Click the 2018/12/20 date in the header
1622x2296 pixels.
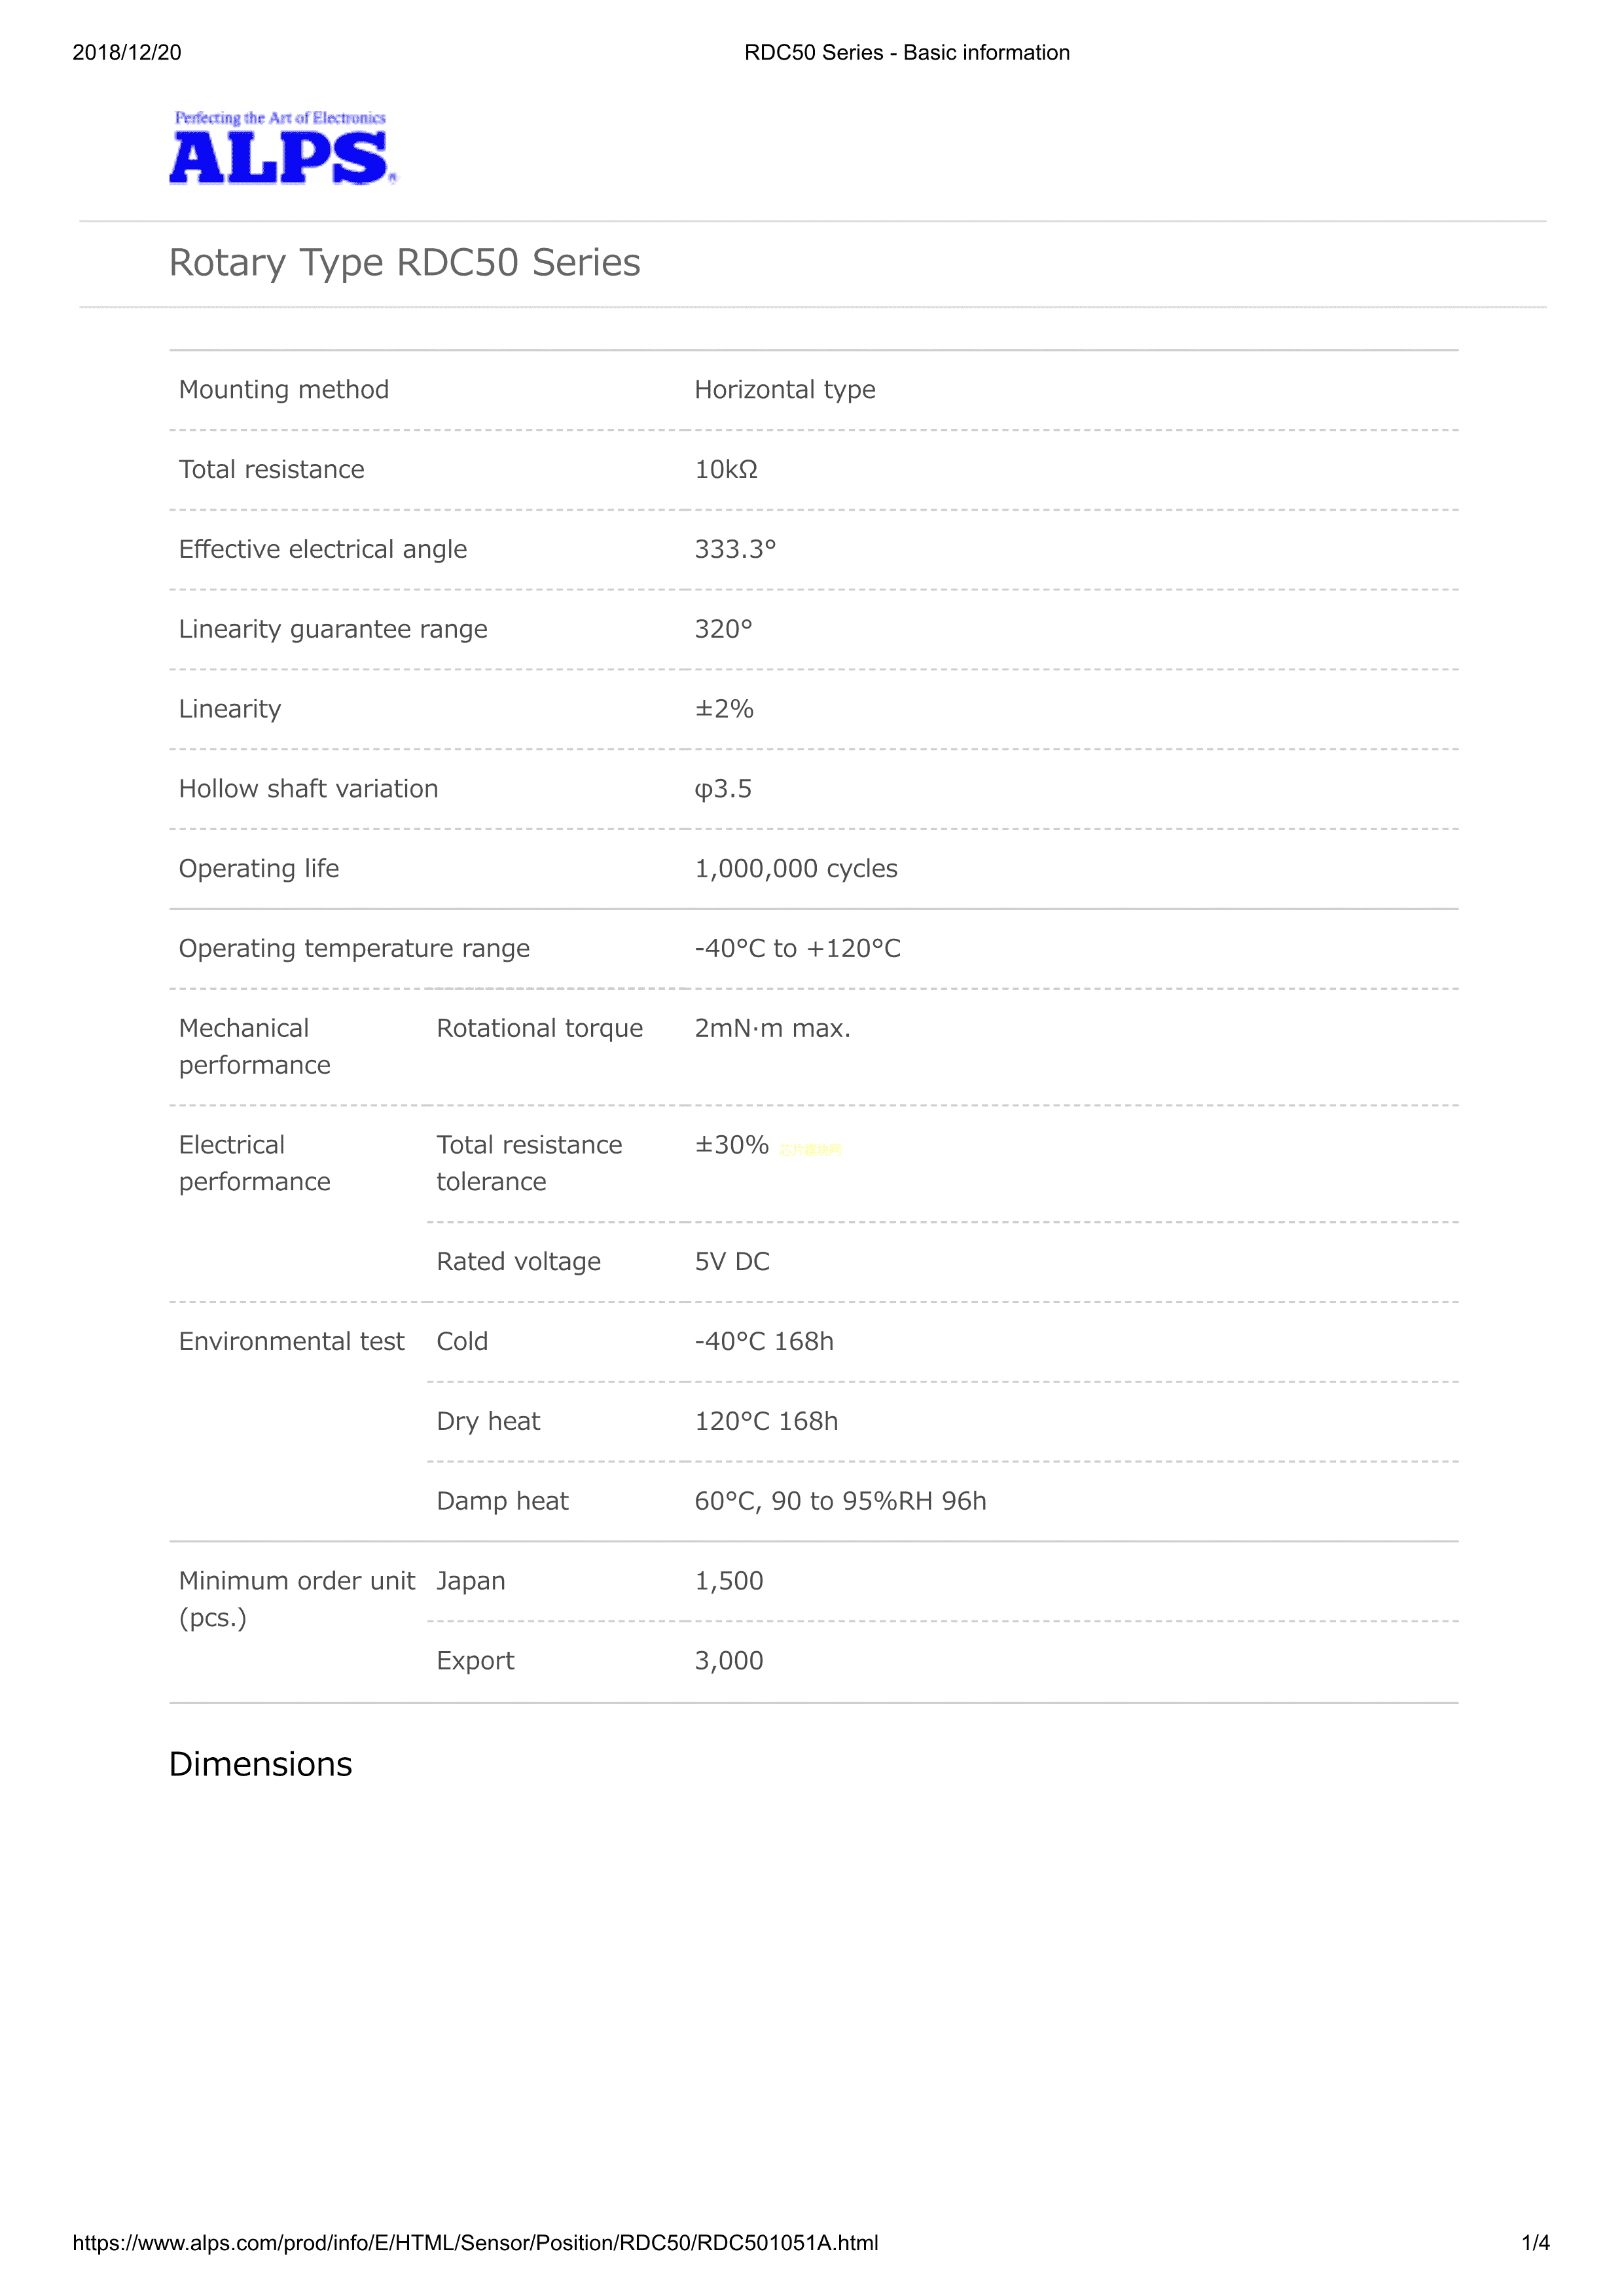(127, 53)
